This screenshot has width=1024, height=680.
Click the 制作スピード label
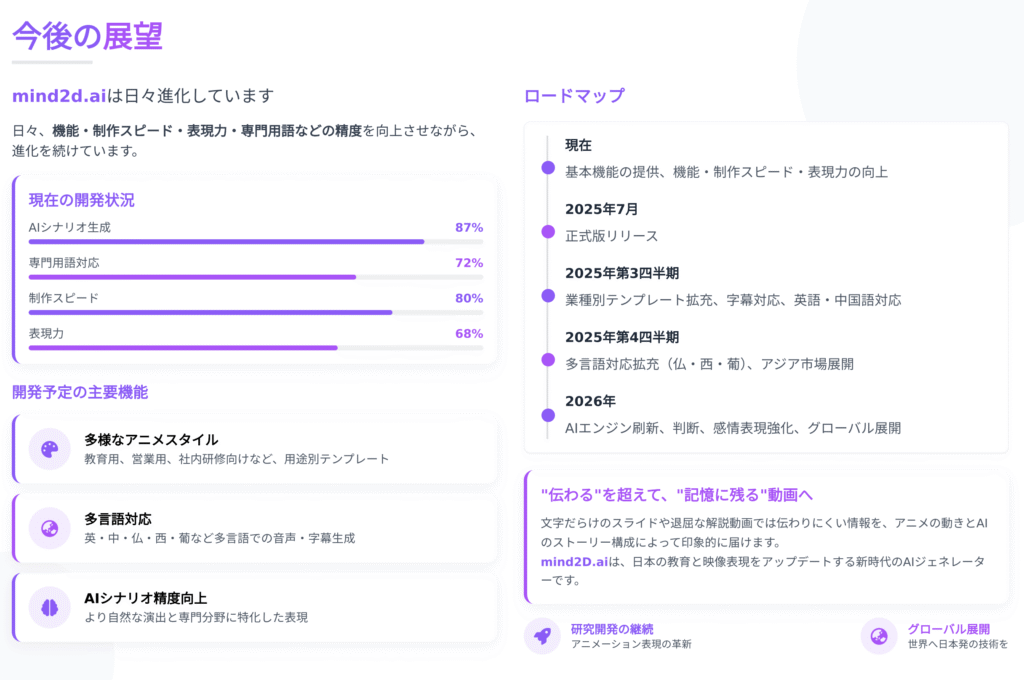pyautogui.click(x=63, y=298)
